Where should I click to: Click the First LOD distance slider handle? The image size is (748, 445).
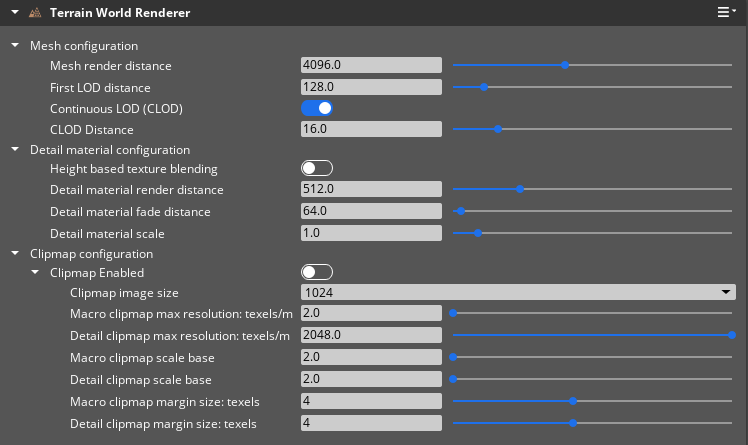484,87
